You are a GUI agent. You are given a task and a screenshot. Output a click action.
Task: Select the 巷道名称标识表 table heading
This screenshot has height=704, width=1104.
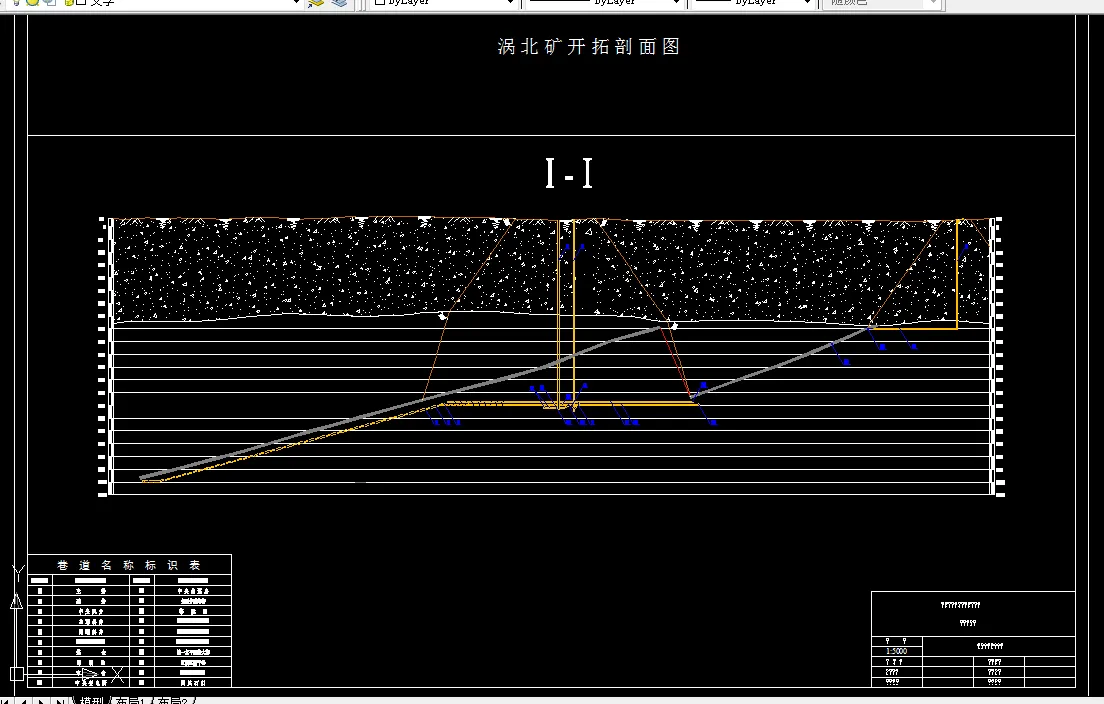click(129, 565)
